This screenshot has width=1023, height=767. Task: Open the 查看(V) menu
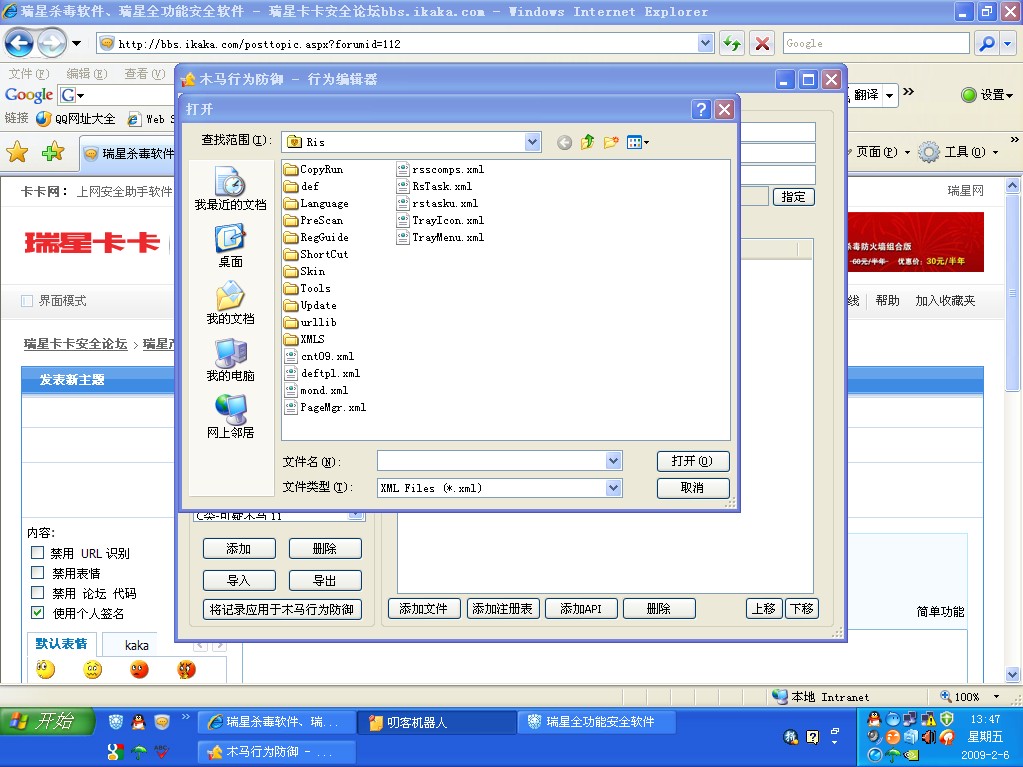coord(145,74)
